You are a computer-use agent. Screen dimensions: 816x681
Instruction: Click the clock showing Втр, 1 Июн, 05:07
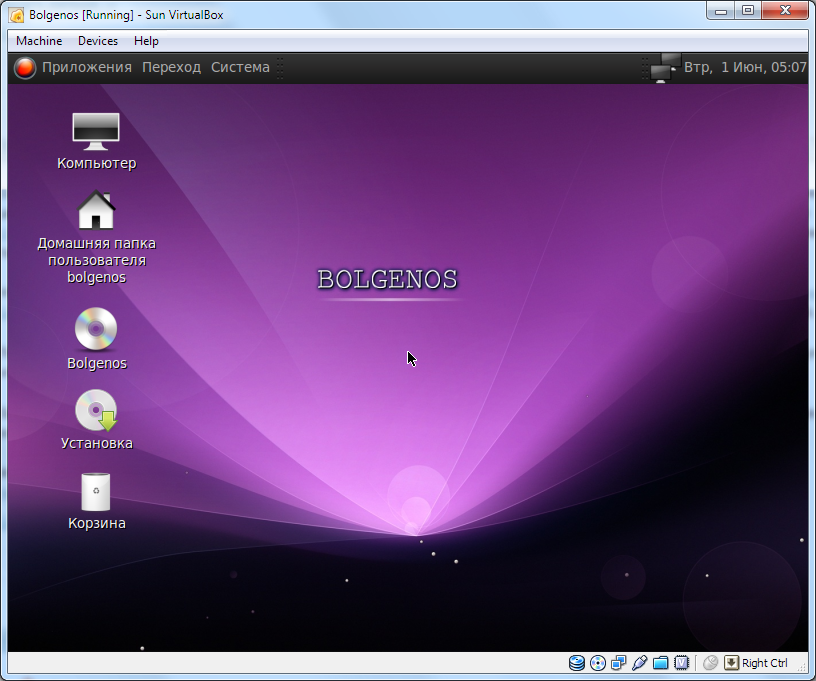(x=745, y=67)
